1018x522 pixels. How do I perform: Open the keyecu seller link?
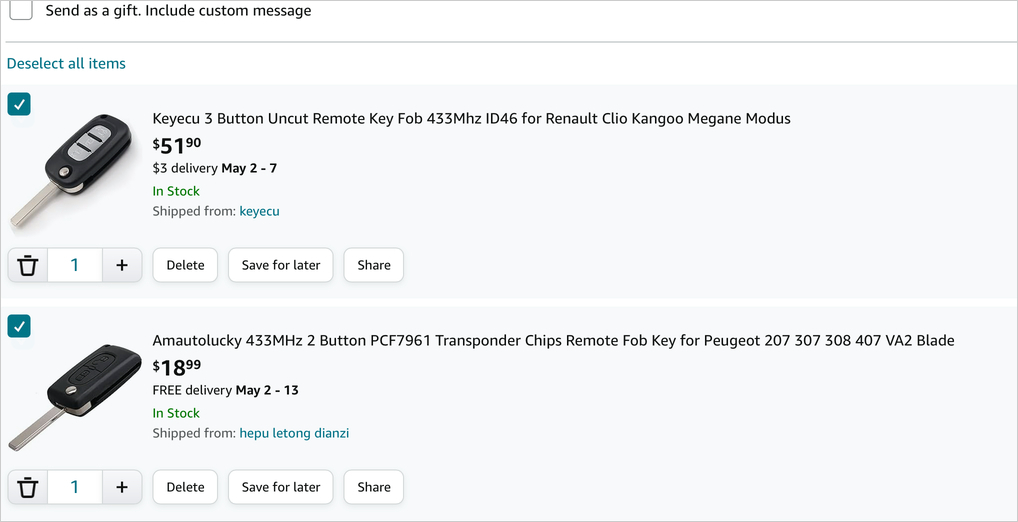pyautogui.click(x=259, y=211)
